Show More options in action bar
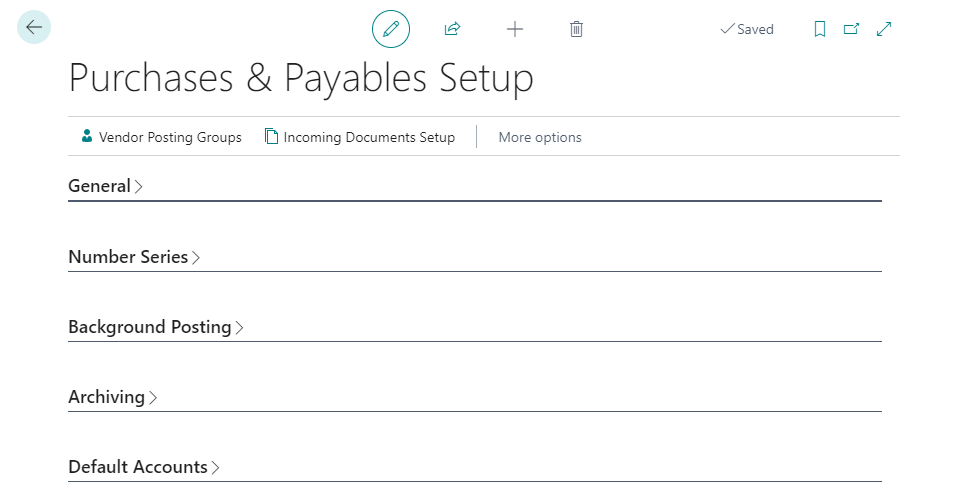This screenshot has height=502, width=953. pyautogui.click(x=540, y=137)
